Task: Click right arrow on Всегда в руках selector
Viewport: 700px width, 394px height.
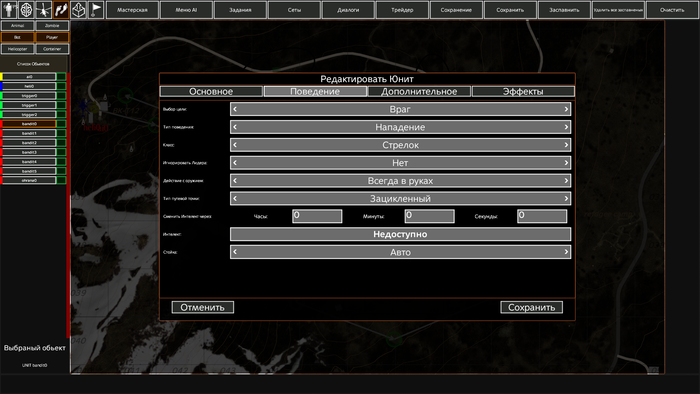Action: pyautogui.click(x=566, y=181)
